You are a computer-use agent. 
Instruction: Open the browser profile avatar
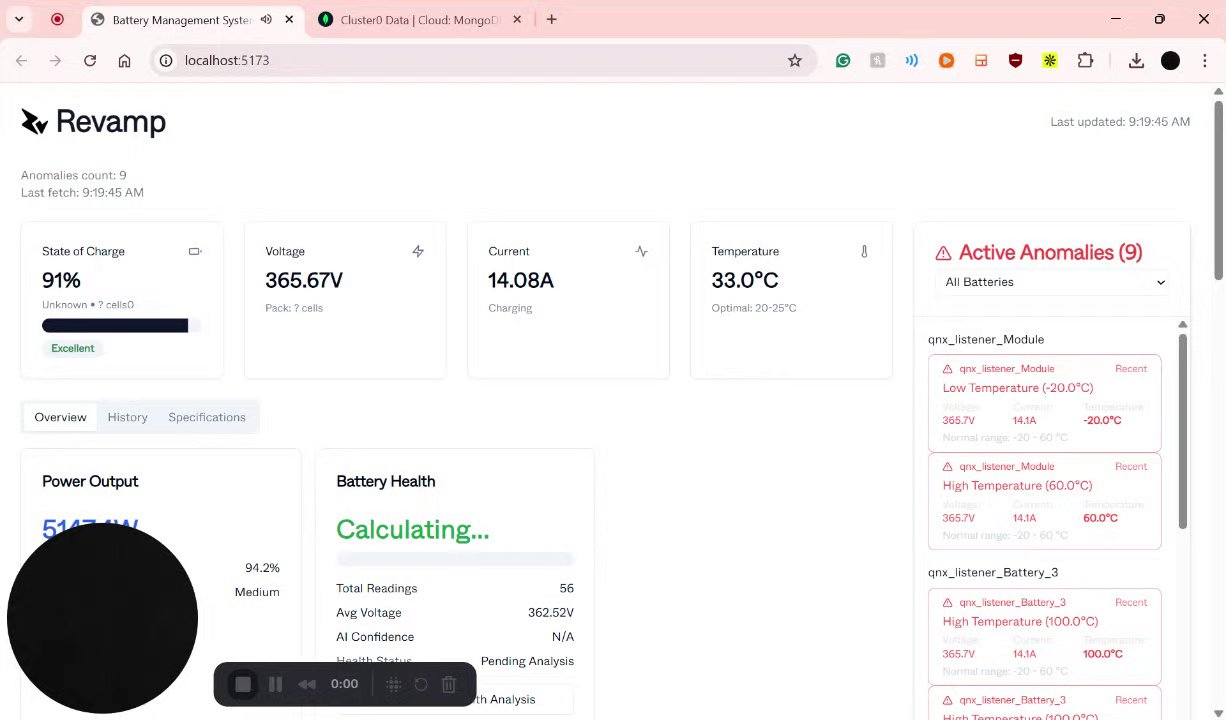click(x=1170, y=61)
